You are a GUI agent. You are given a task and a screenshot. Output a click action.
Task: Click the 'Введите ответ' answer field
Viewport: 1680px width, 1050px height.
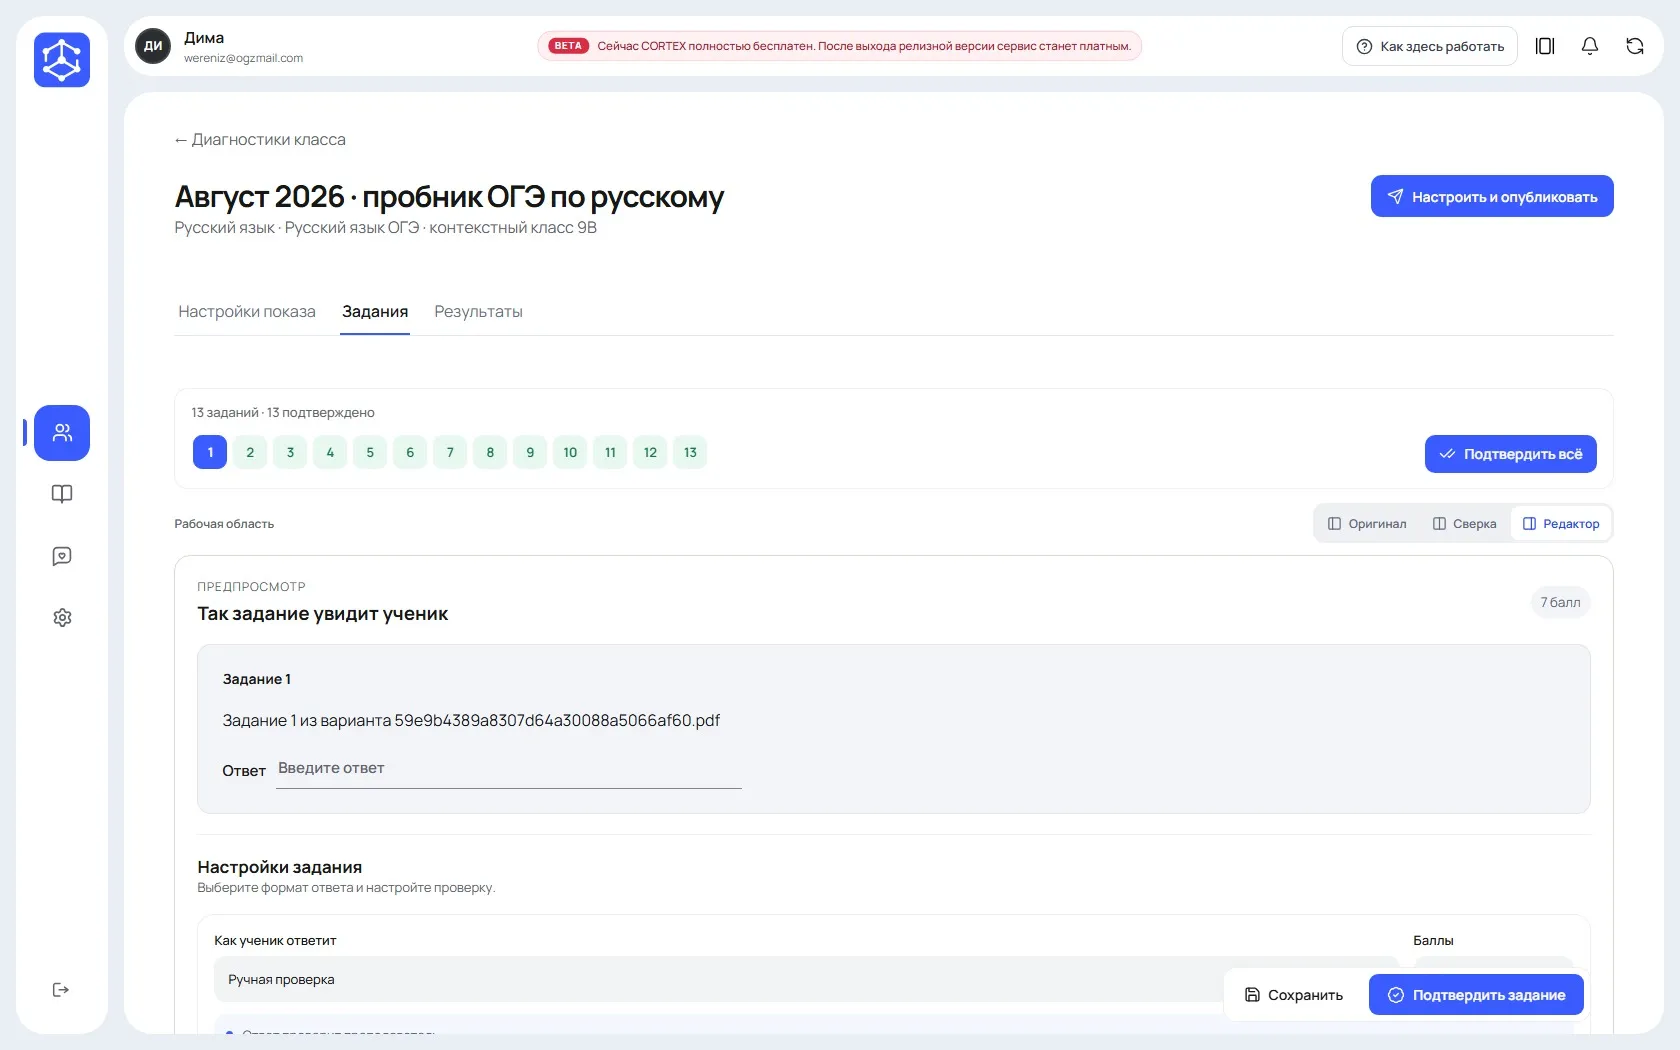click(x=509, y=769)
